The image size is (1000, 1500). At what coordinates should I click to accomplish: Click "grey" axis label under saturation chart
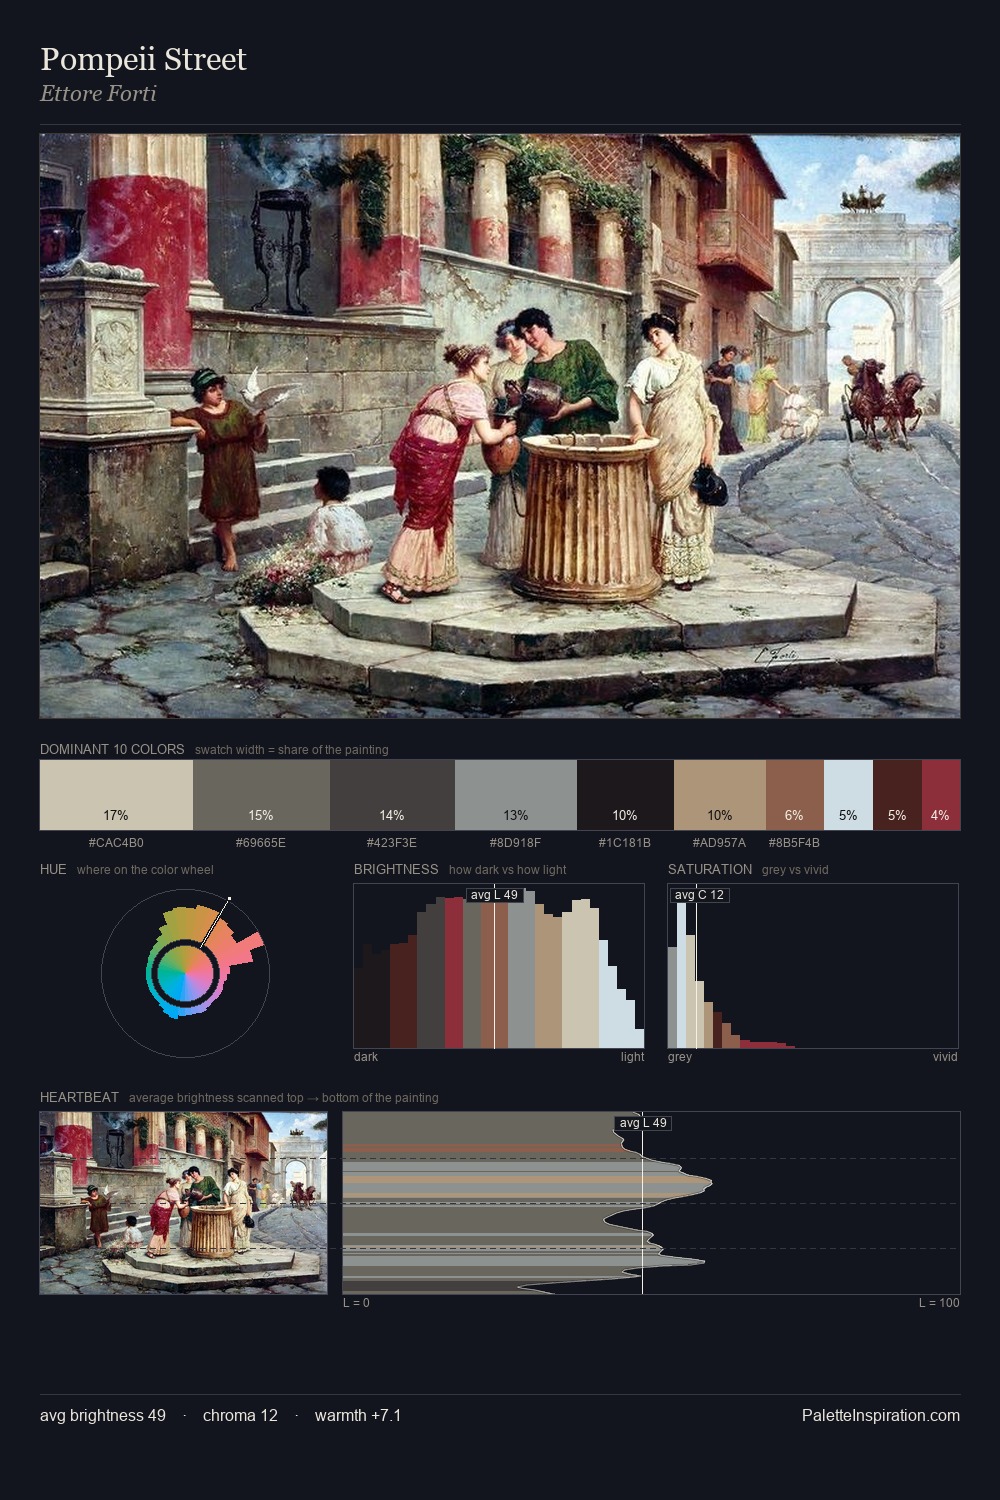coord(680,1057)
